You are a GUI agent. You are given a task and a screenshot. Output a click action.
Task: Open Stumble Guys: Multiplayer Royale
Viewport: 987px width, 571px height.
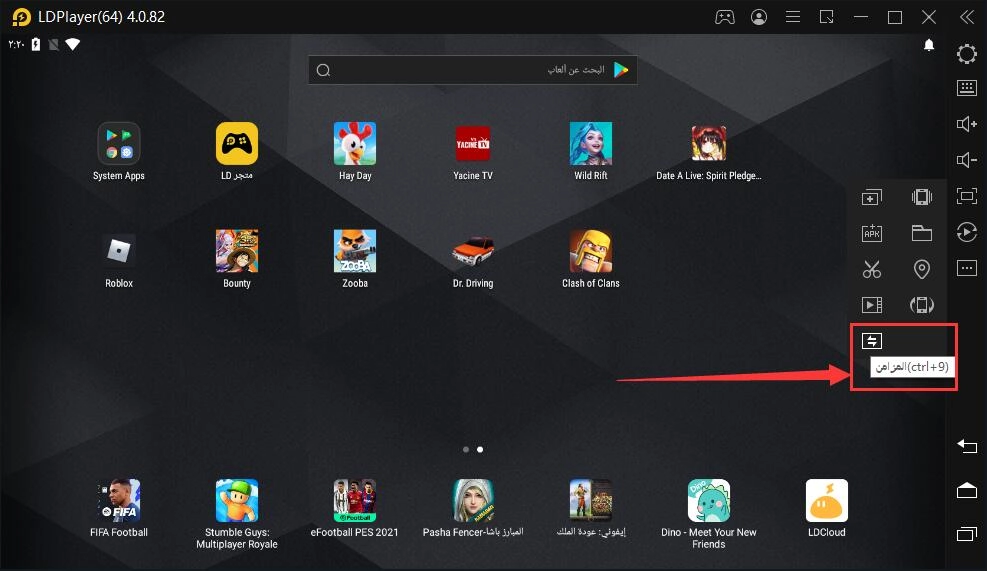click(x=237, y=500)
